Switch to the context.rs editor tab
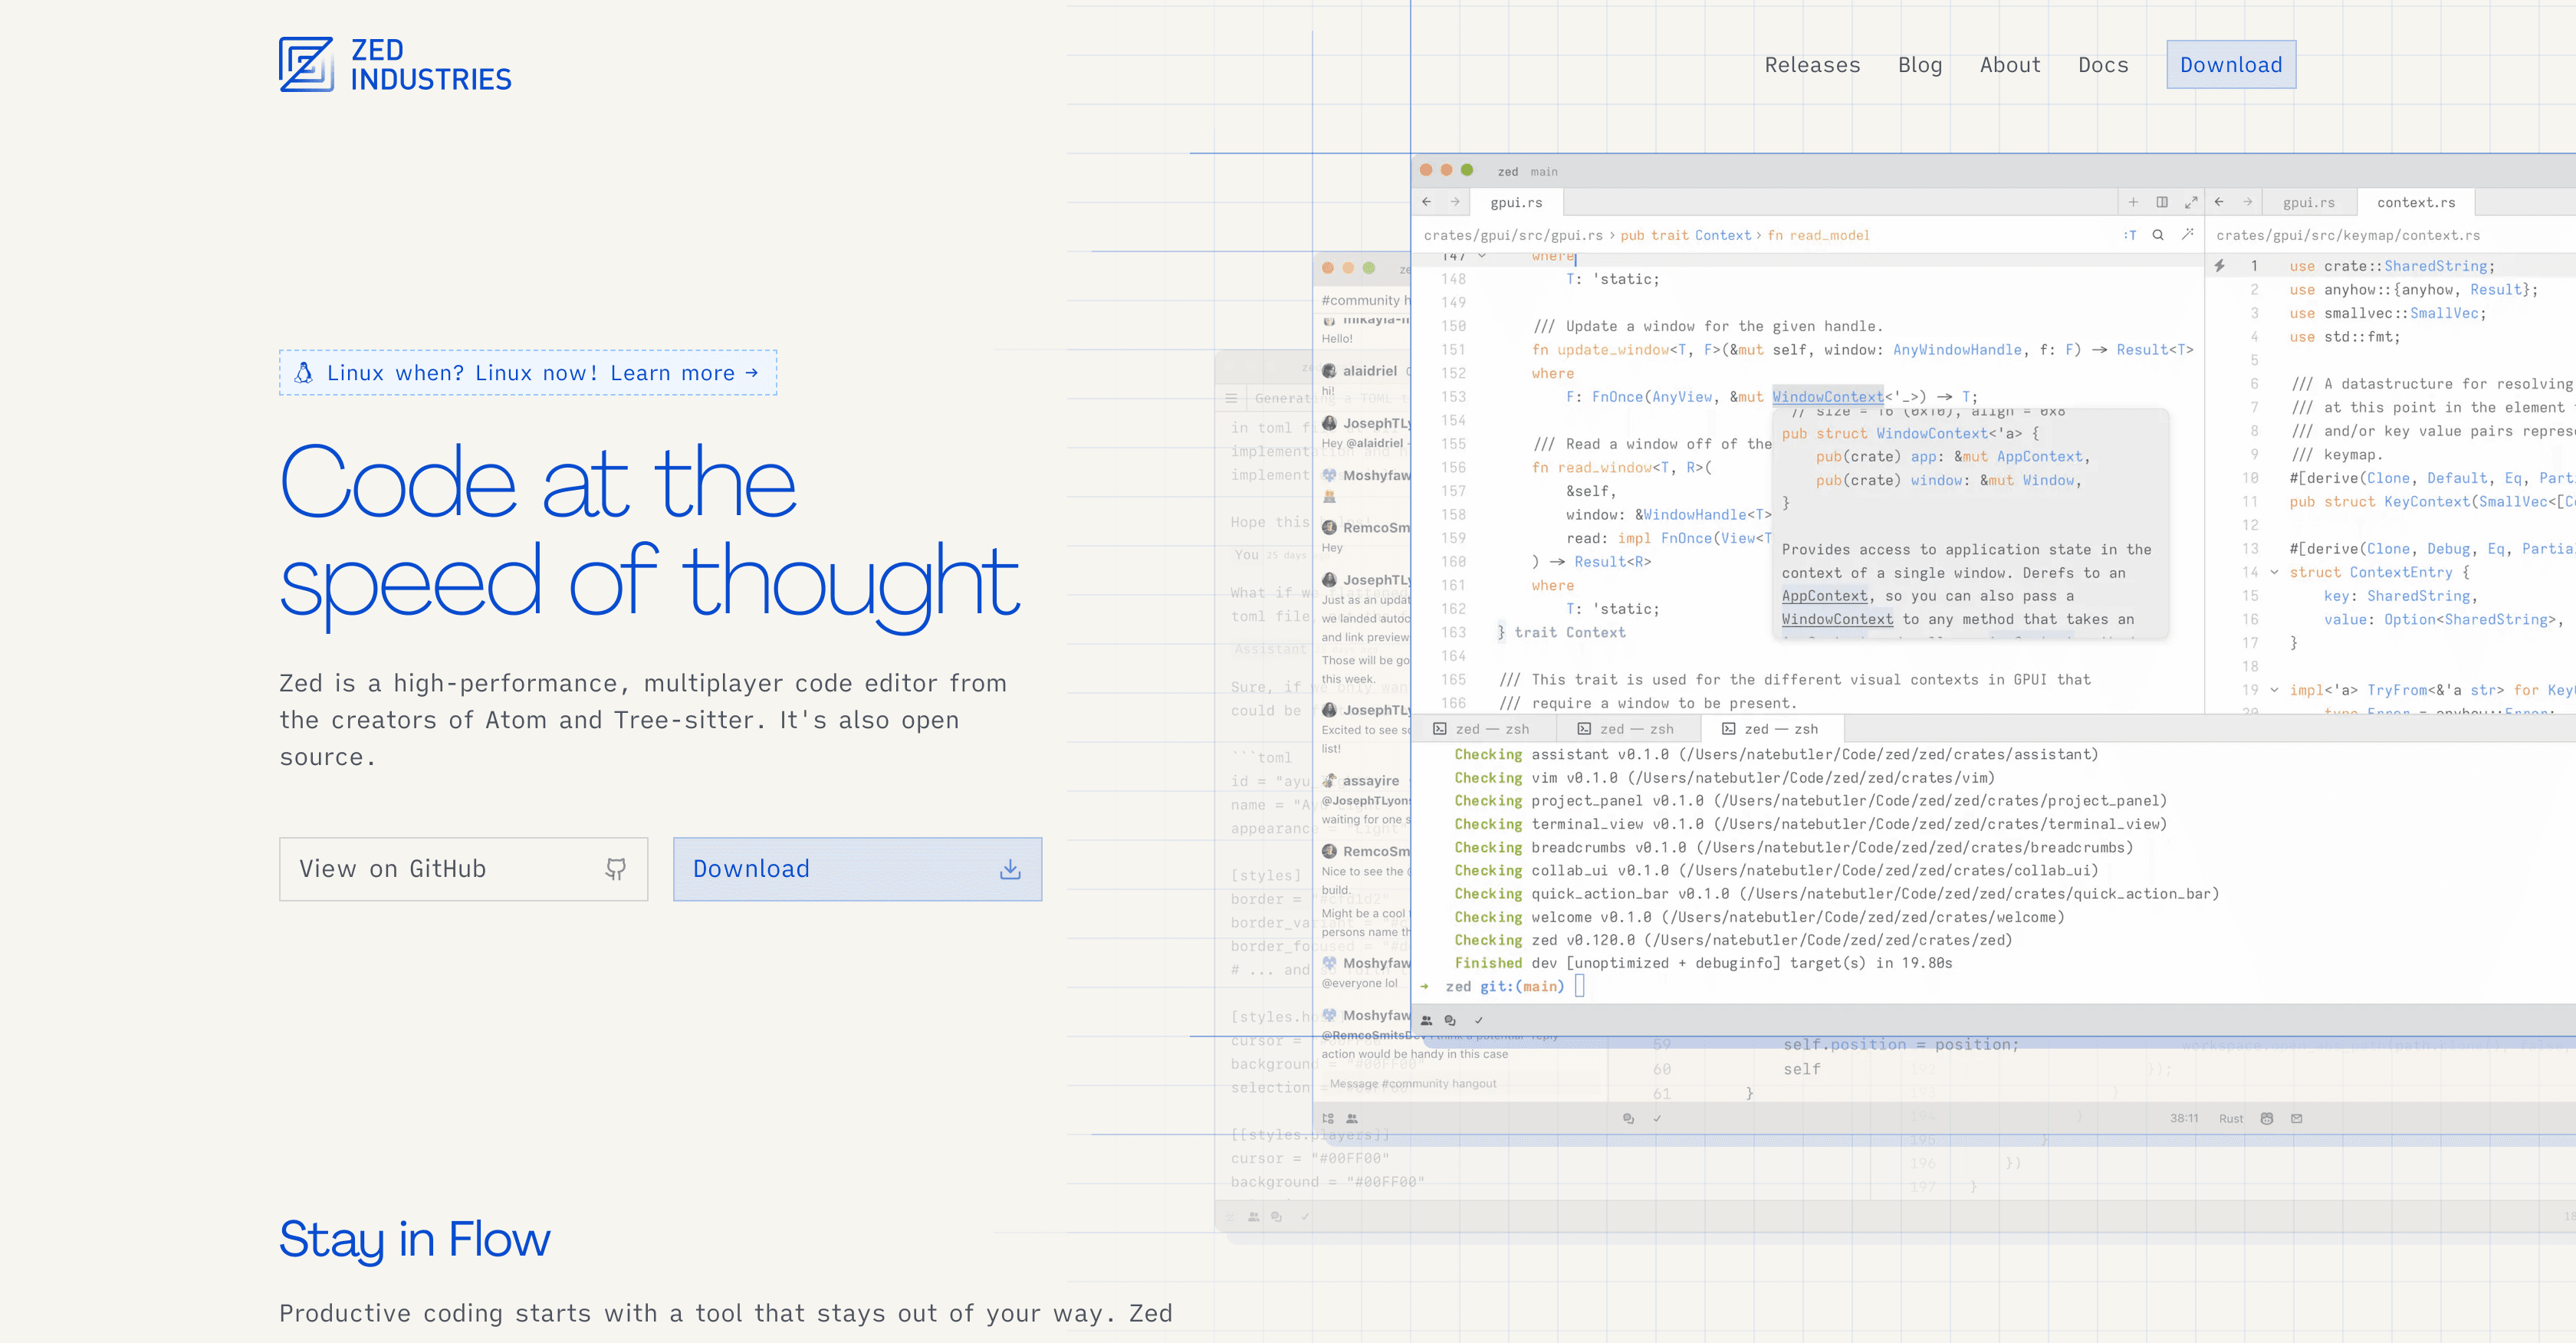 pyautogui.click(x=2415, y=202)
